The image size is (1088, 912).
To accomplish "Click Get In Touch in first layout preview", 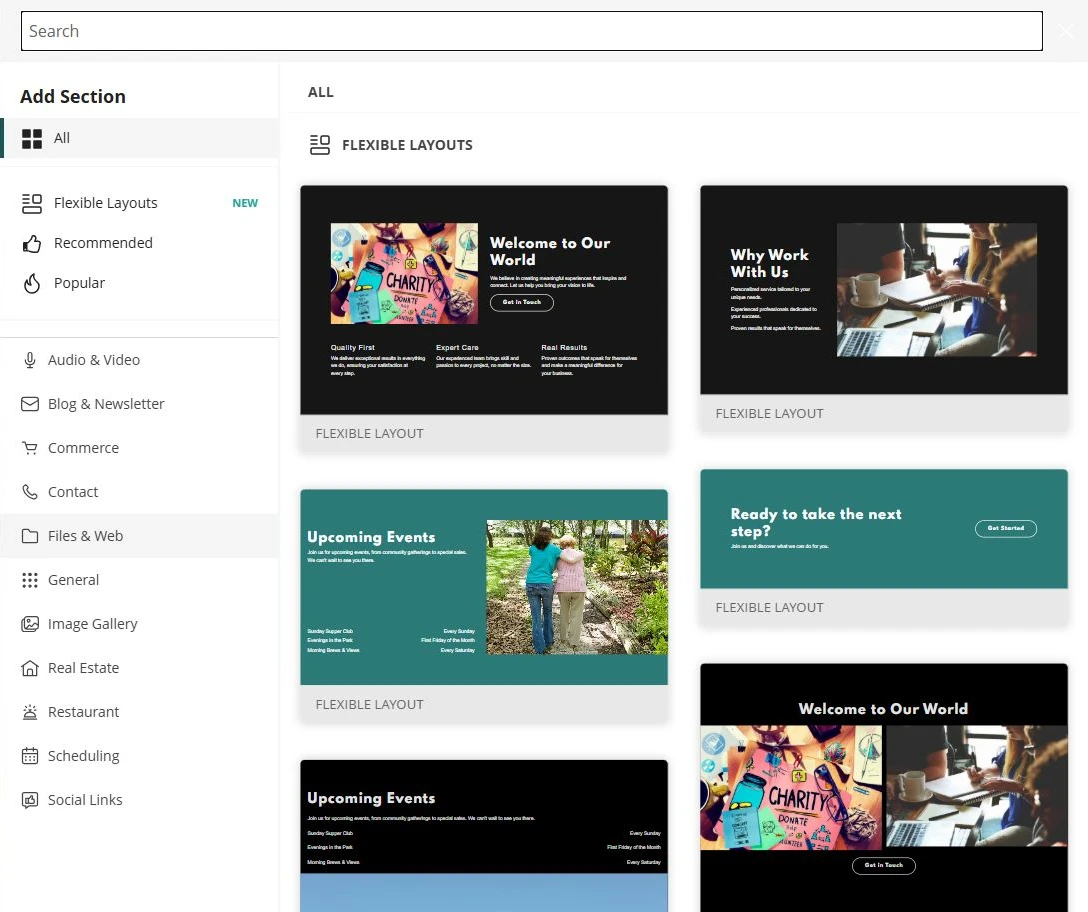I will 522,303.
